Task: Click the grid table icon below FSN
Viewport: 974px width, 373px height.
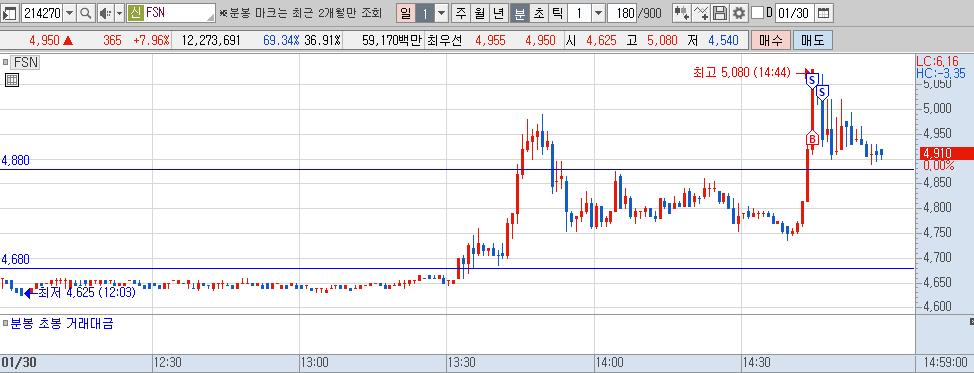Action: (x=11, y=80)
